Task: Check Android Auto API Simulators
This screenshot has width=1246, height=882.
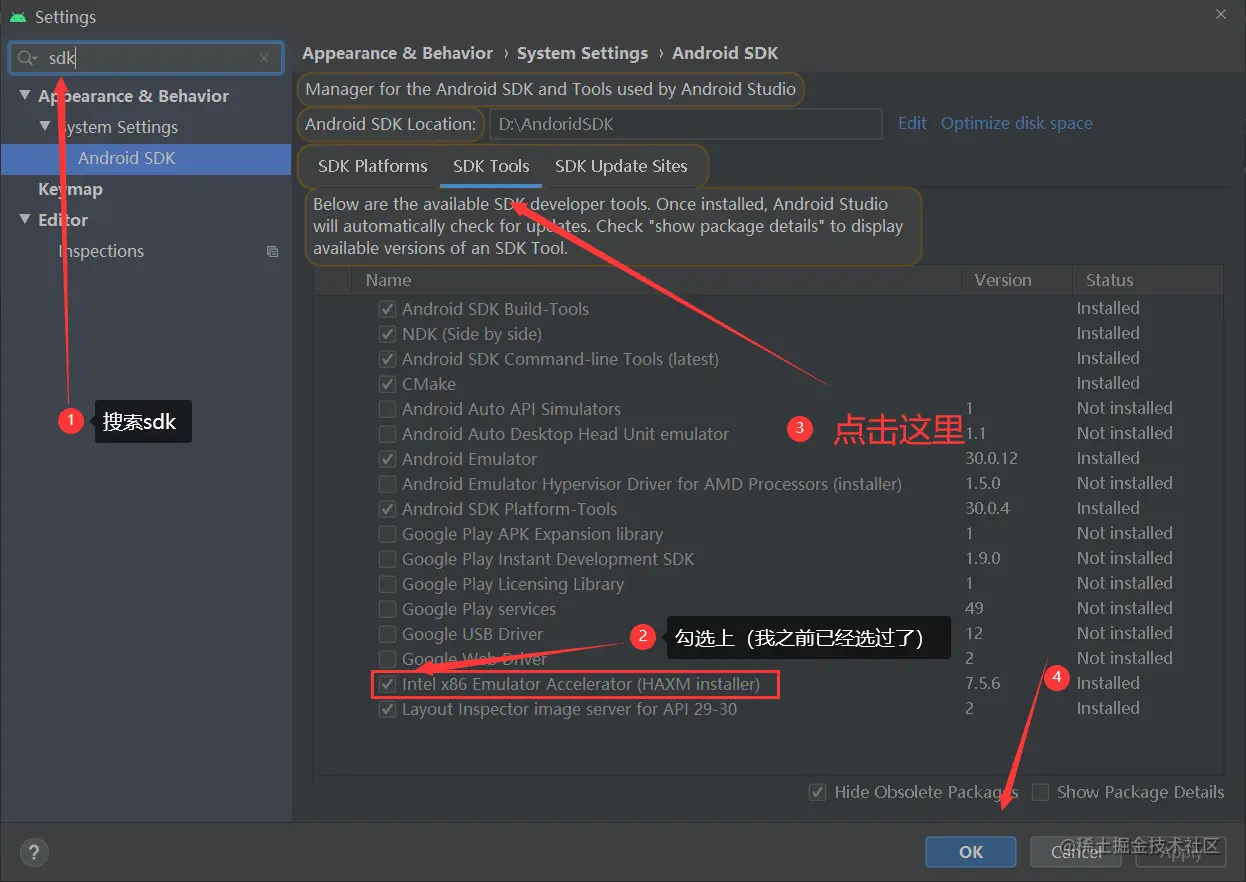Action: click(x=387, y=409)
